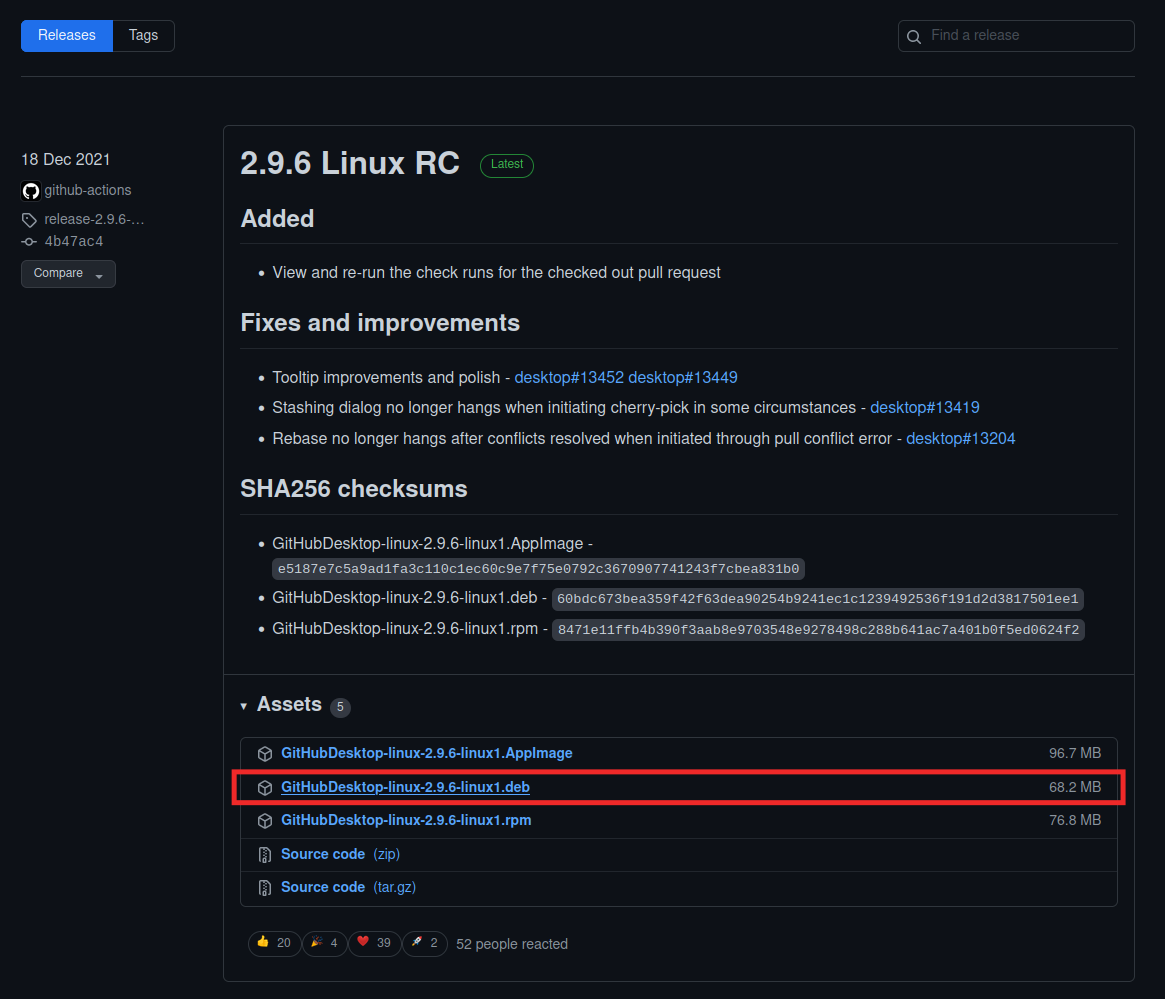The height and width of the screenshot is (999, 1165).
Task: Download Source code (tar.gz)
Action: [348, 888]
